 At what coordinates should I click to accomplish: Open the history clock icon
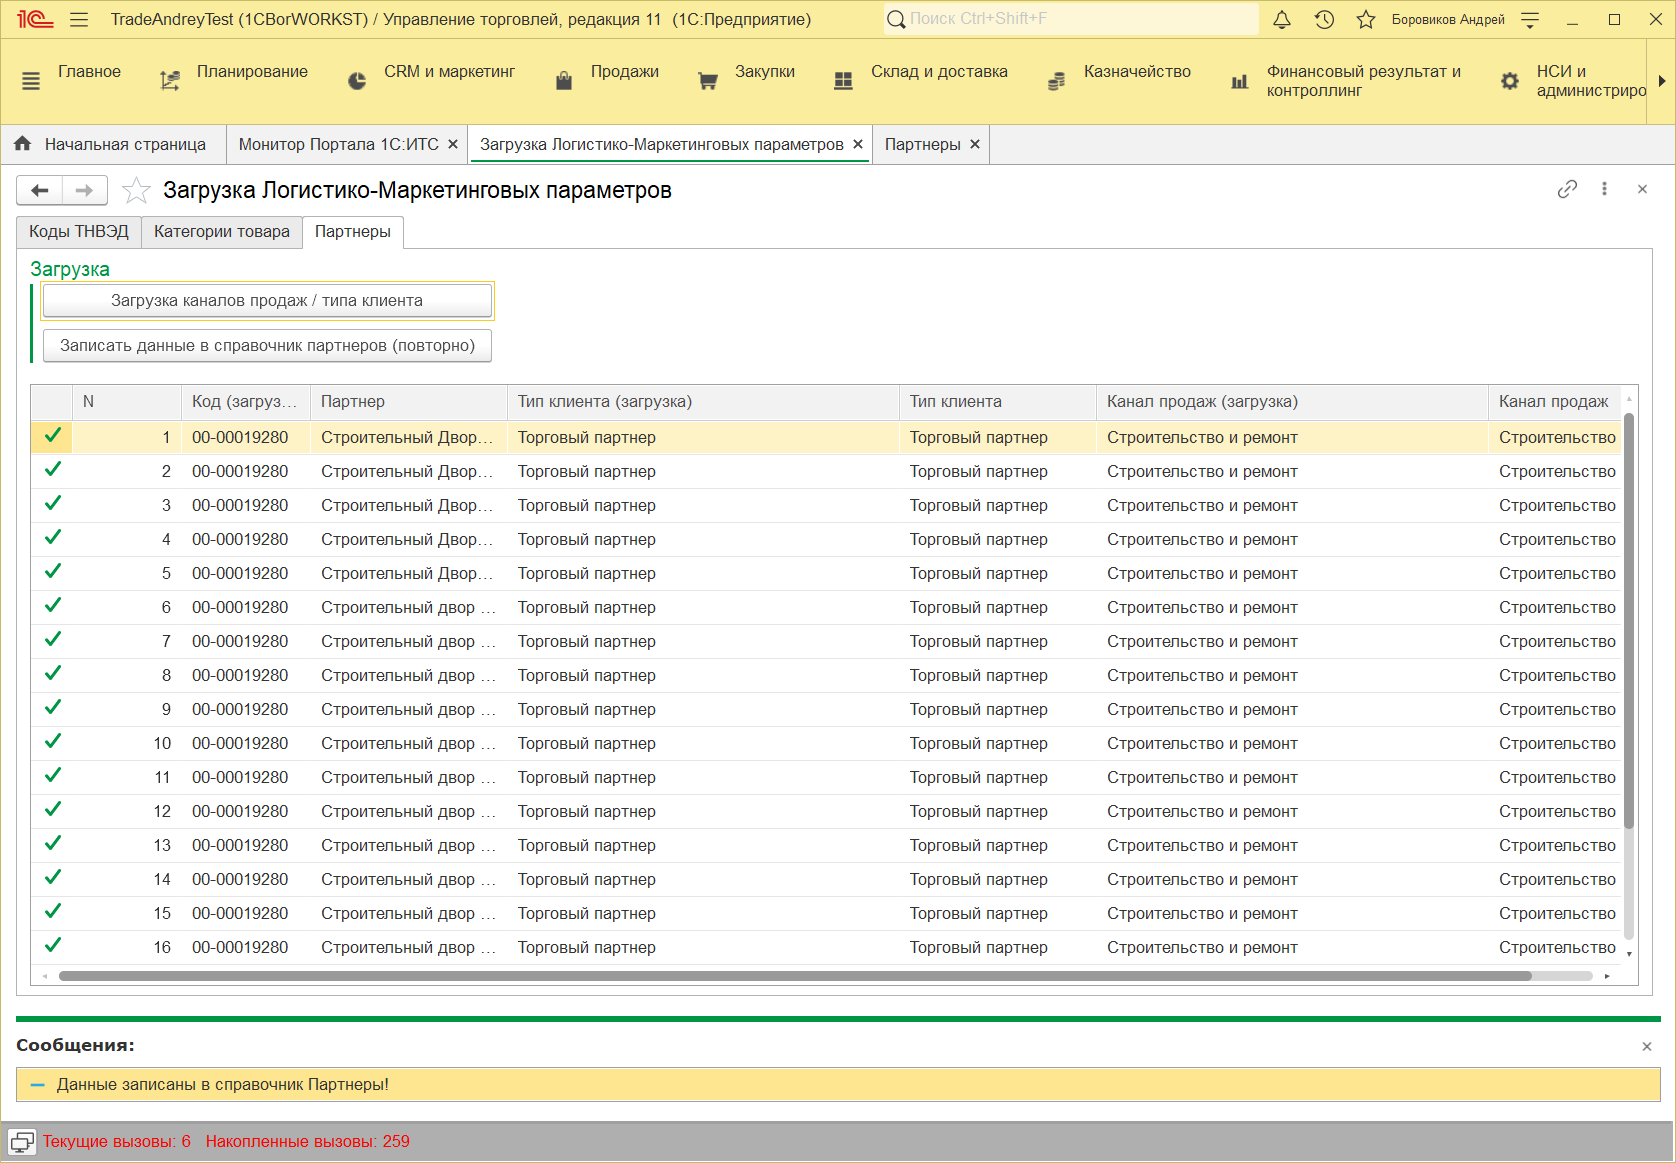(1324, 20)
